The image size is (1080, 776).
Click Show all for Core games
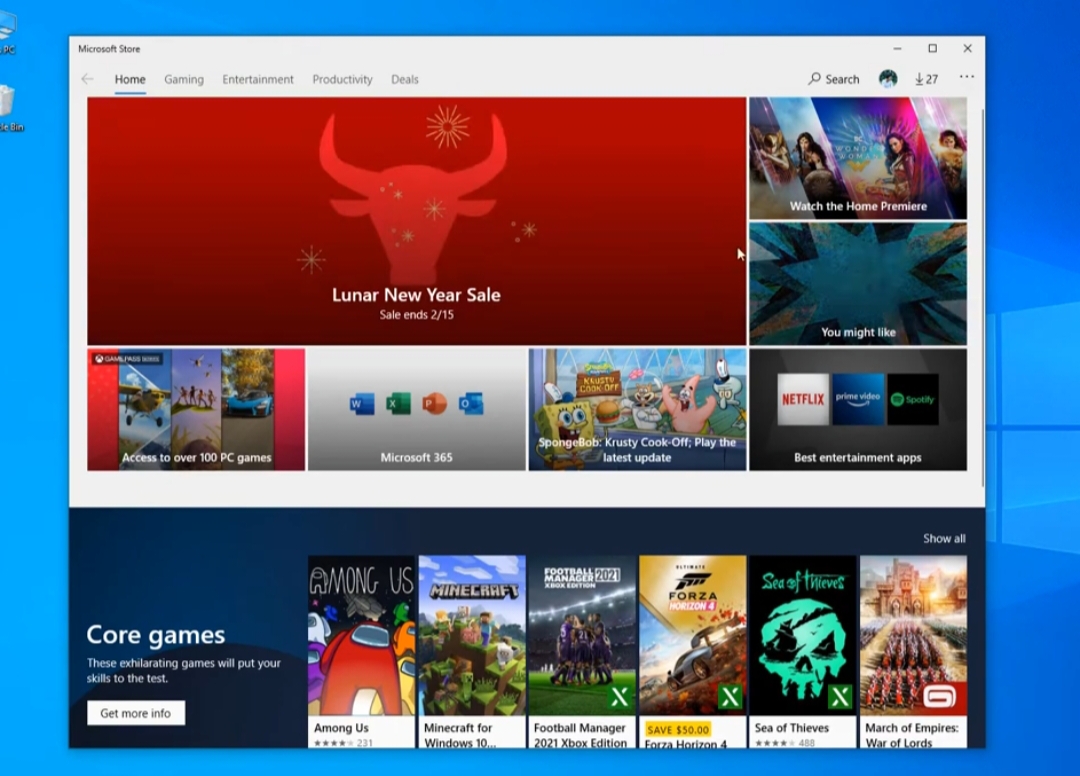click(944, 538)
